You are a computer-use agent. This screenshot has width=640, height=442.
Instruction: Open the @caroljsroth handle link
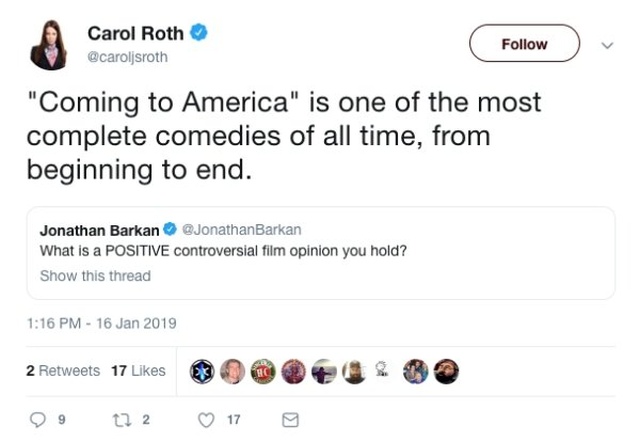pyautogui.click(x=128, y=57)
